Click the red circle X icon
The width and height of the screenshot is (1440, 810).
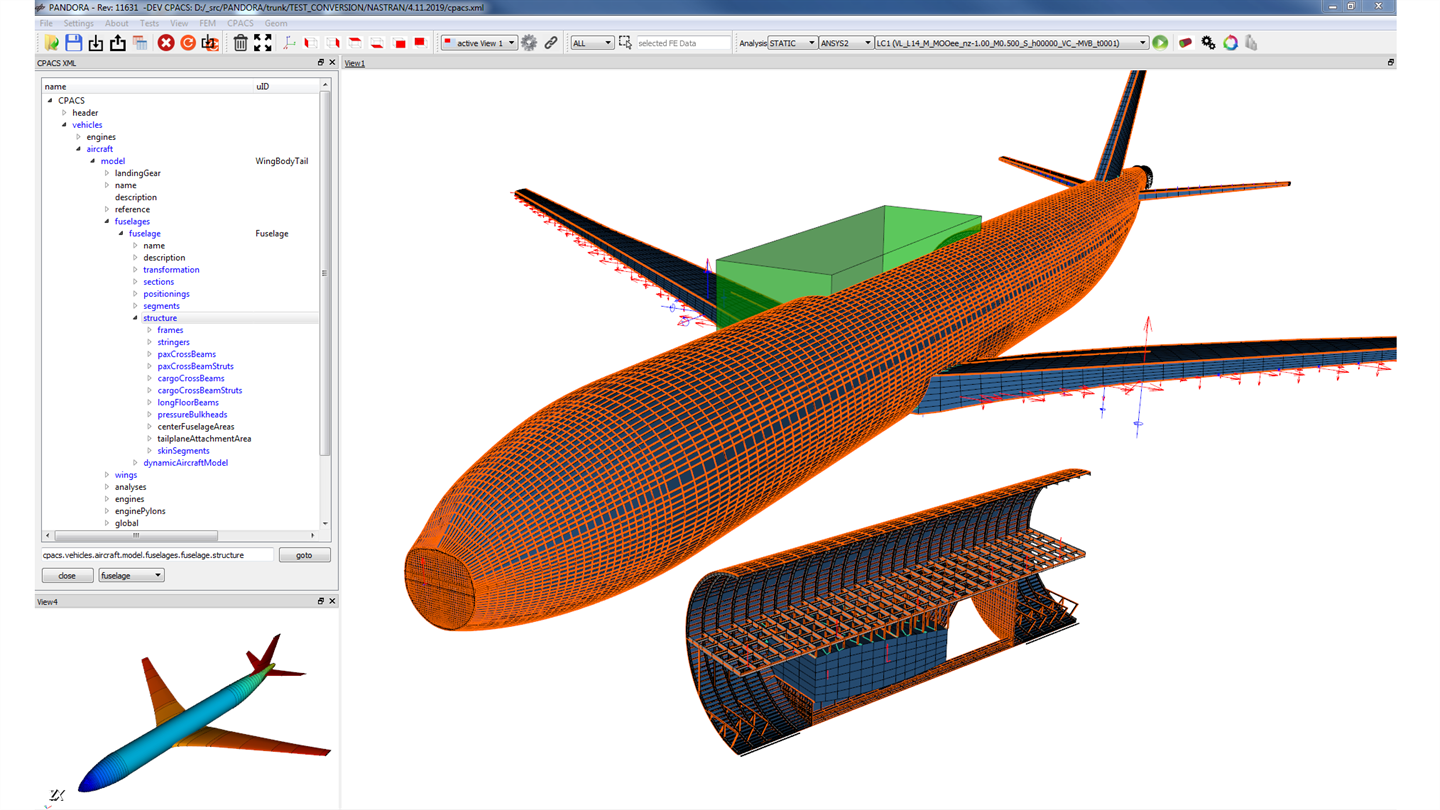[x=166, y=43]
